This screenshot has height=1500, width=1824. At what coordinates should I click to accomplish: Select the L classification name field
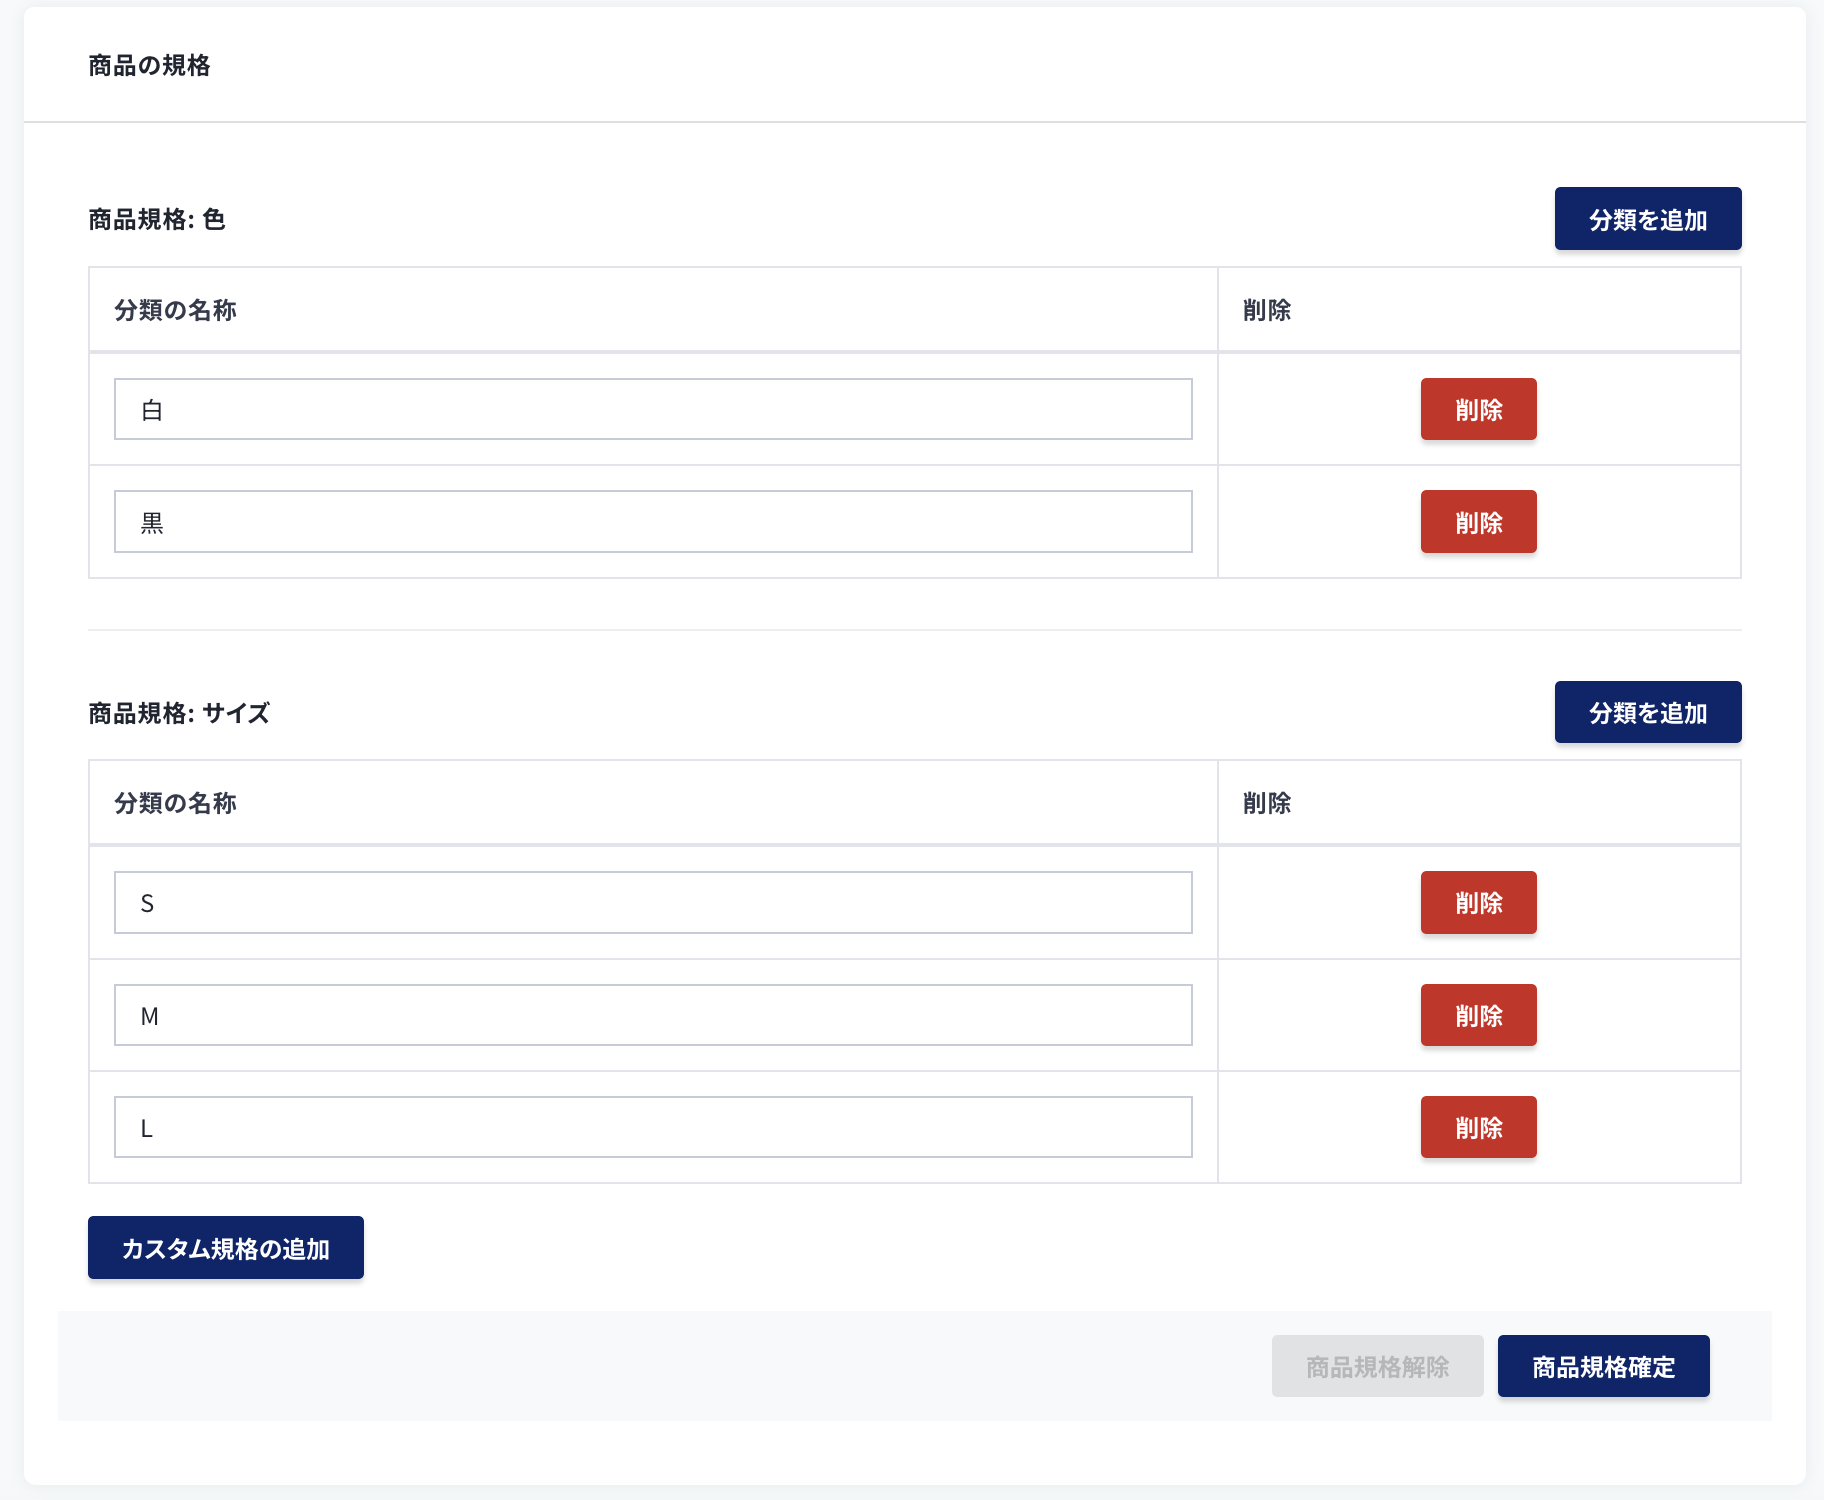tap(653, 1127)
